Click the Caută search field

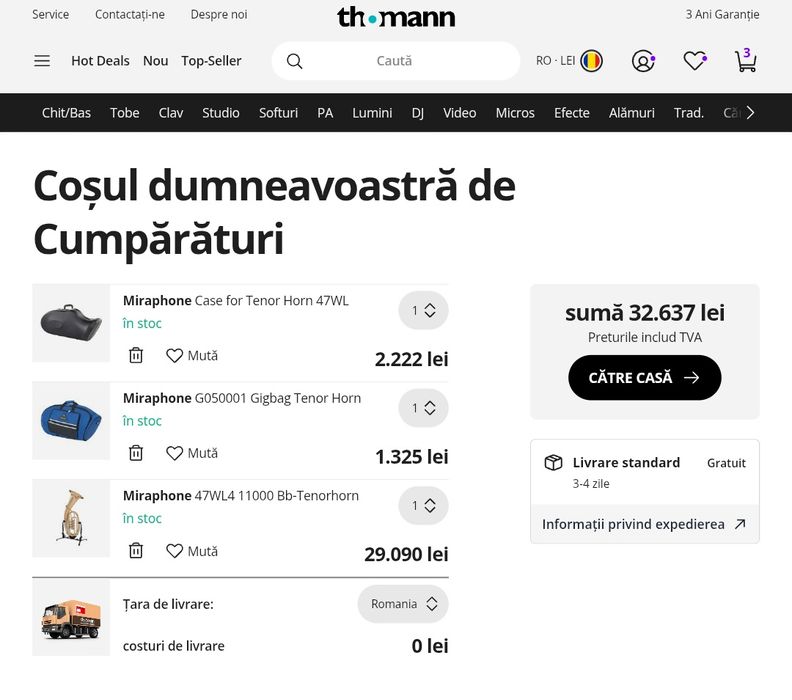tap(394, 61)
